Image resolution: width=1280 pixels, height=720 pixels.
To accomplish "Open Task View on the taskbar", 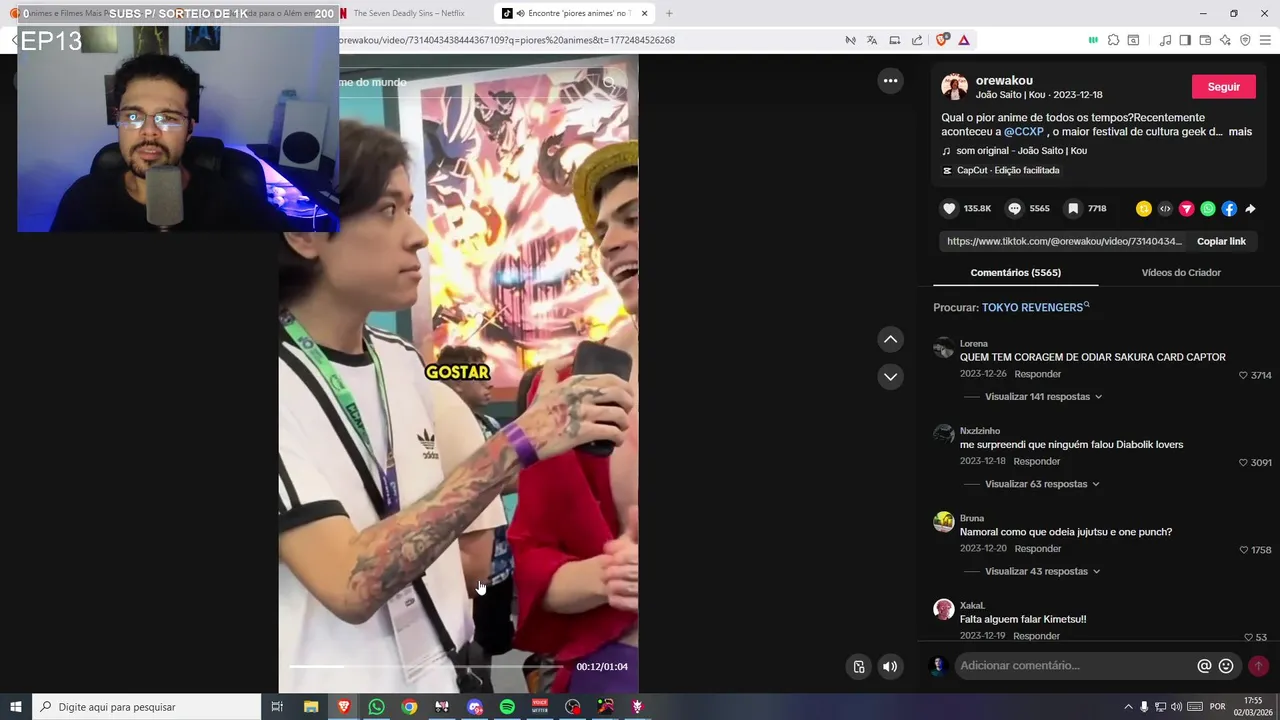I will pyautogui.click(x=277, y=707).
